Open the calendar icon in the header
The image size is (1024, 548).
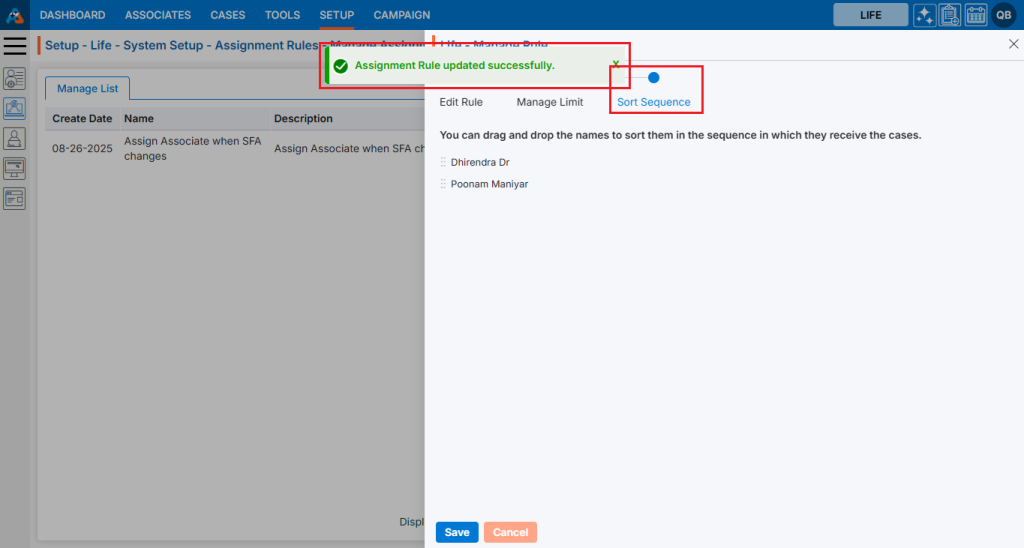point(976,15)
